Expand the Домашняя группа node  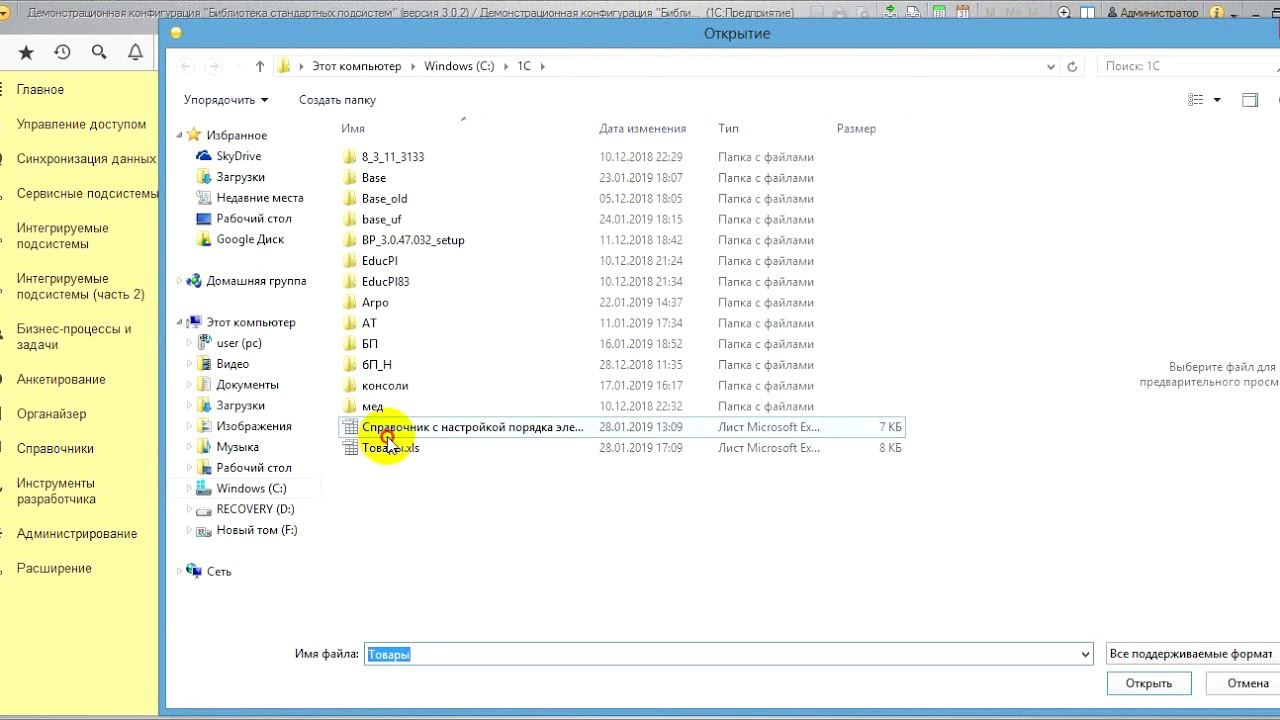180,281
